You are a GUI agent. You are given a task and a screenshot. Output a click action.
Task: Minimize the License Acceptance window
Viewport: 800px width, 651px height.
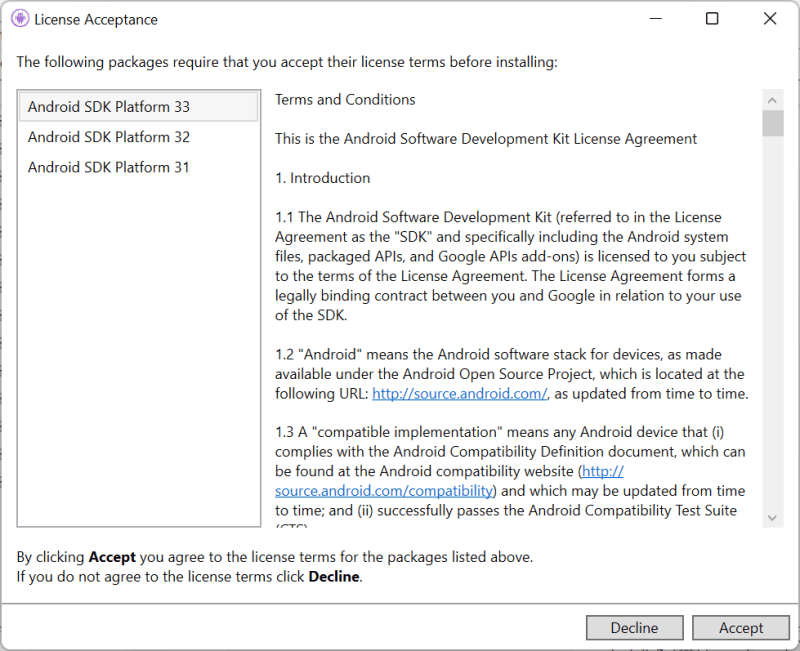point(656,19)
